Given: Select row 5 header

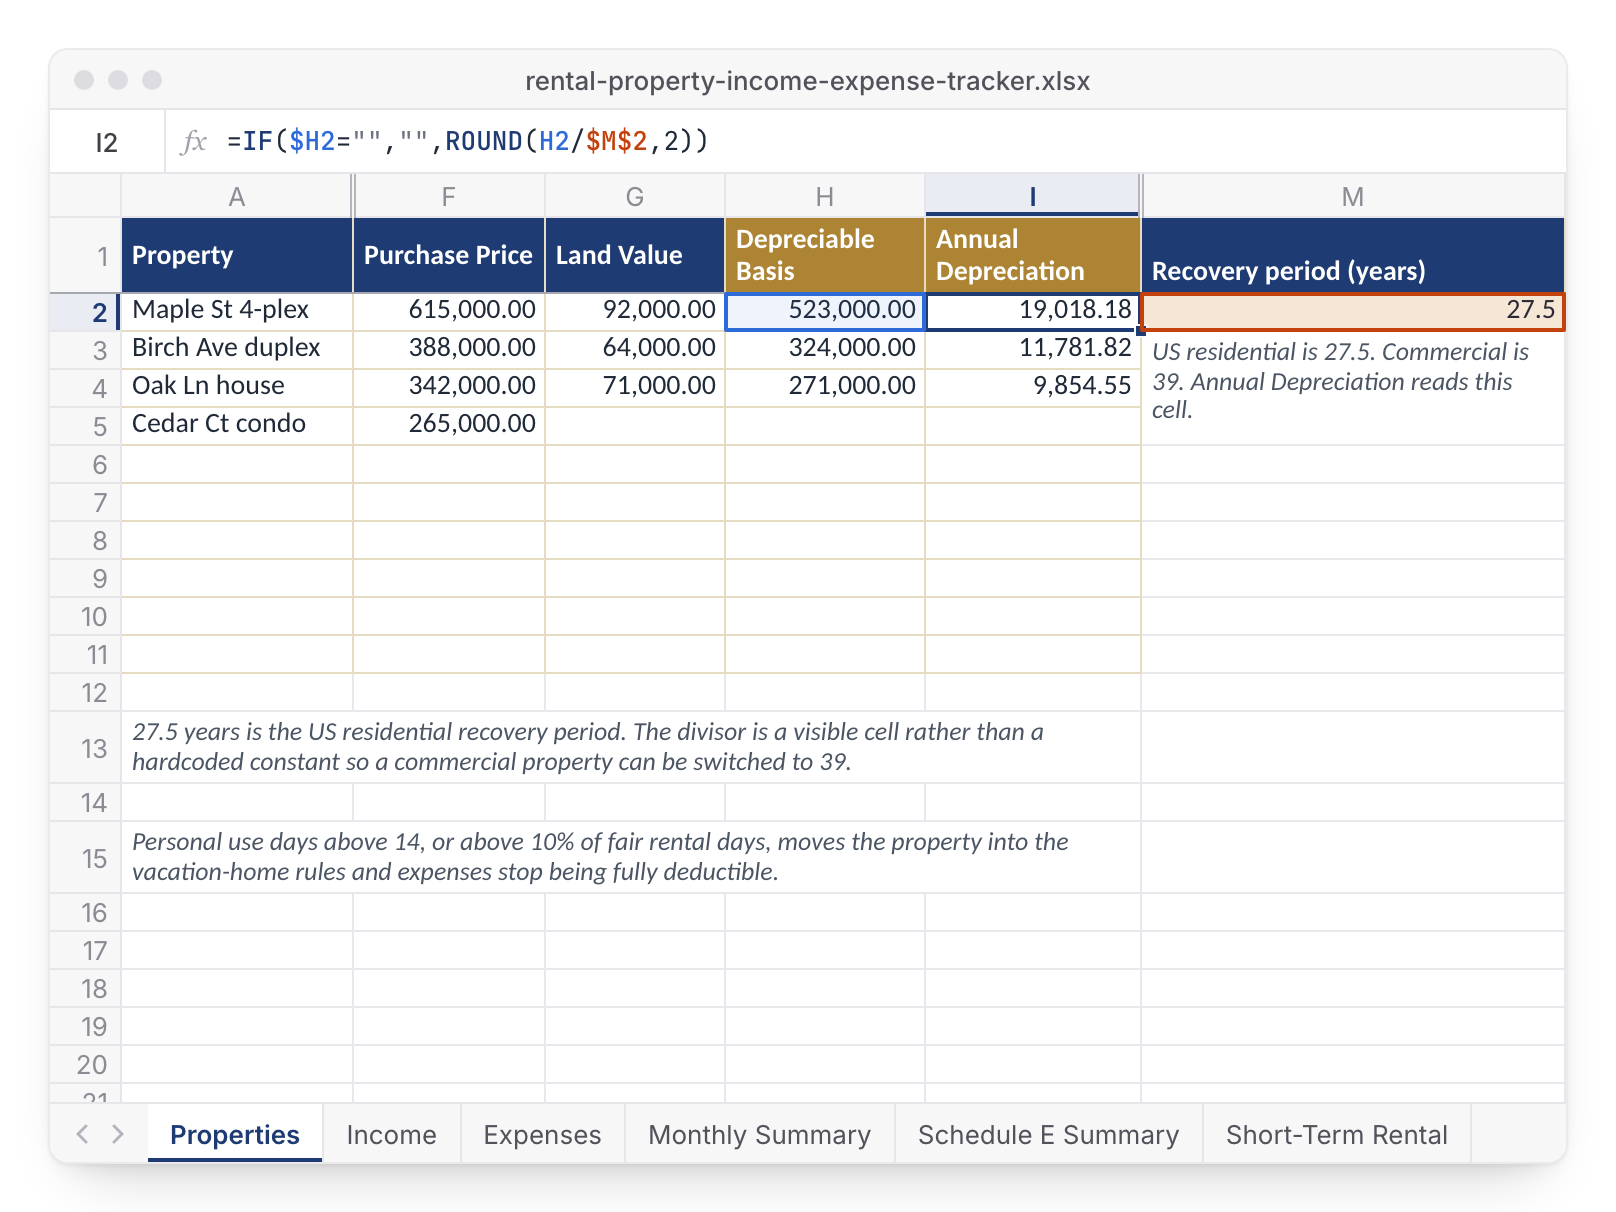Looking at the screenshot, I should [x=86, y=426].
